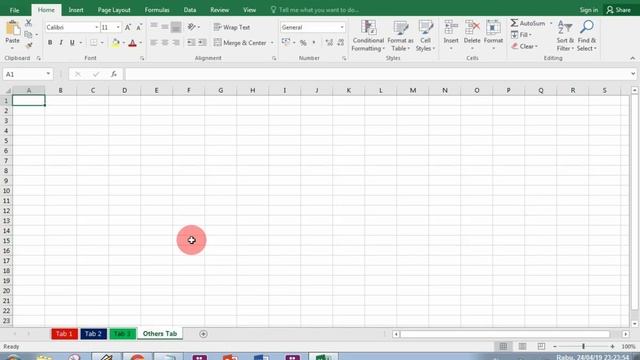The width and height of the screenshot is (640, 360).
Task: Click the Accounting Number Format icon
Action: [x=286, y=42]
